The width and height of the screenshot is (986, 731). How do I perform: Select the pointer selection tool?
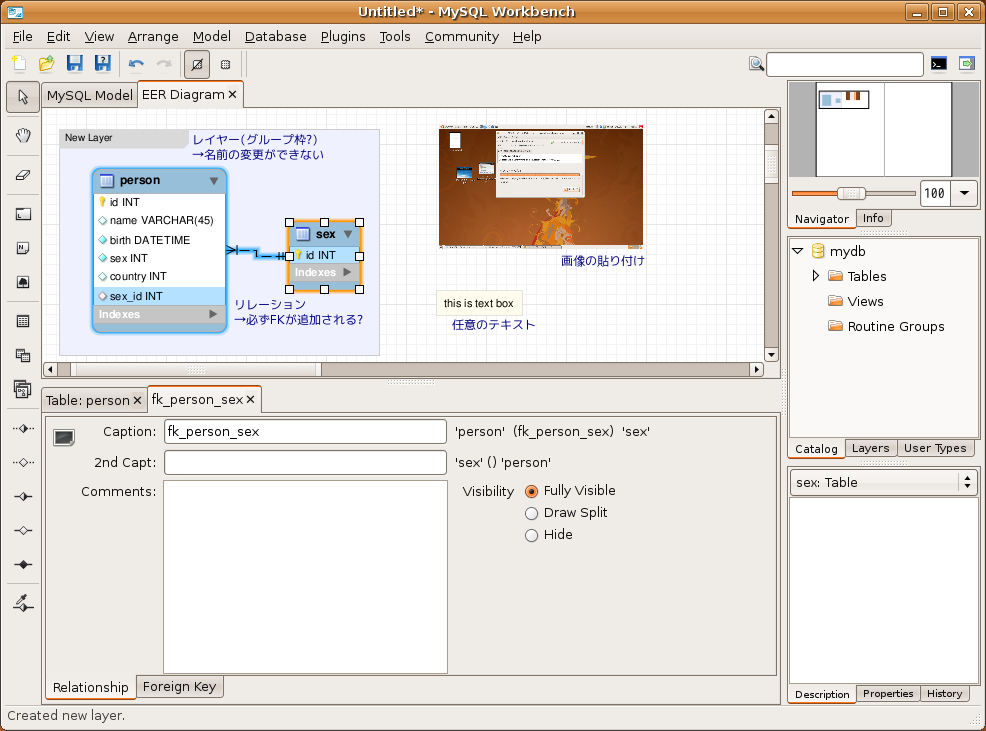(x=23, y=97)
